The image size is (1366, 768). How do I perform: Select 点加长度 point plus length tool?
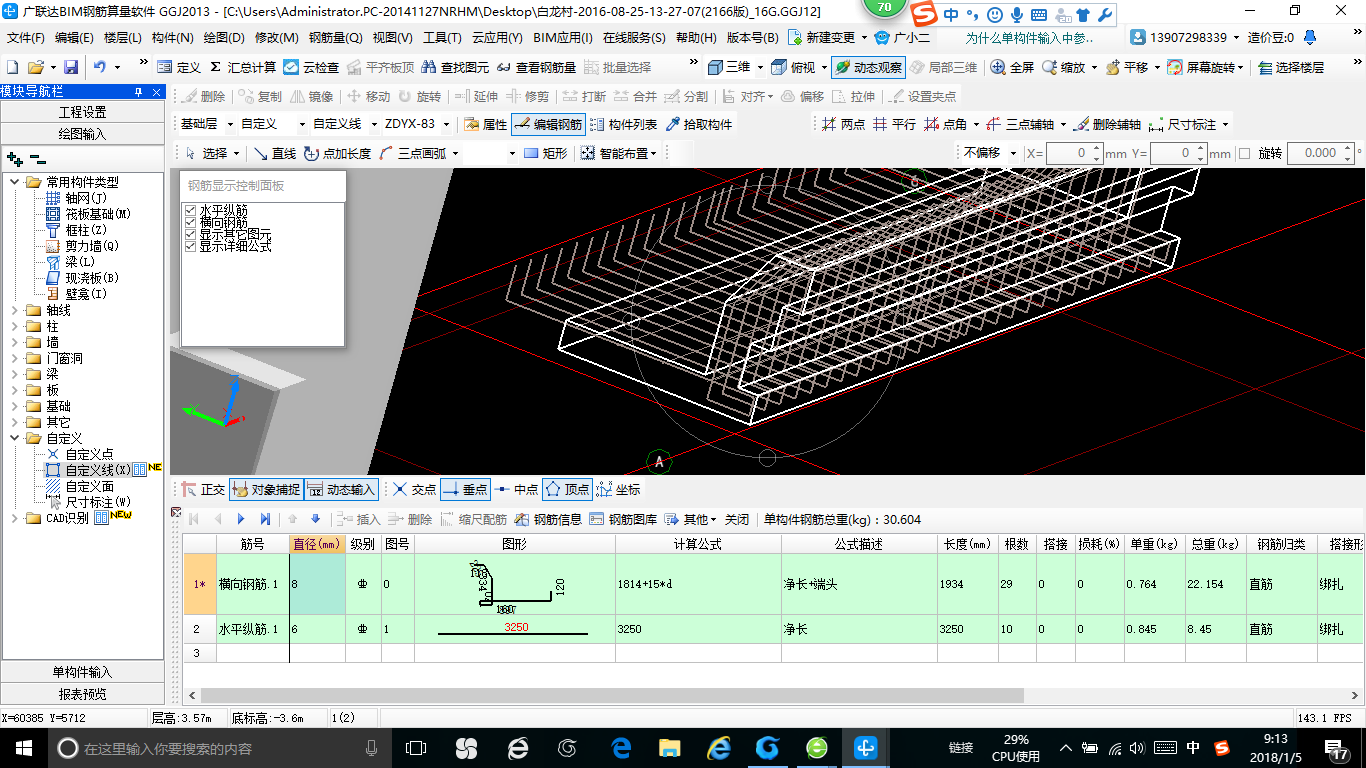coord(337,153)
